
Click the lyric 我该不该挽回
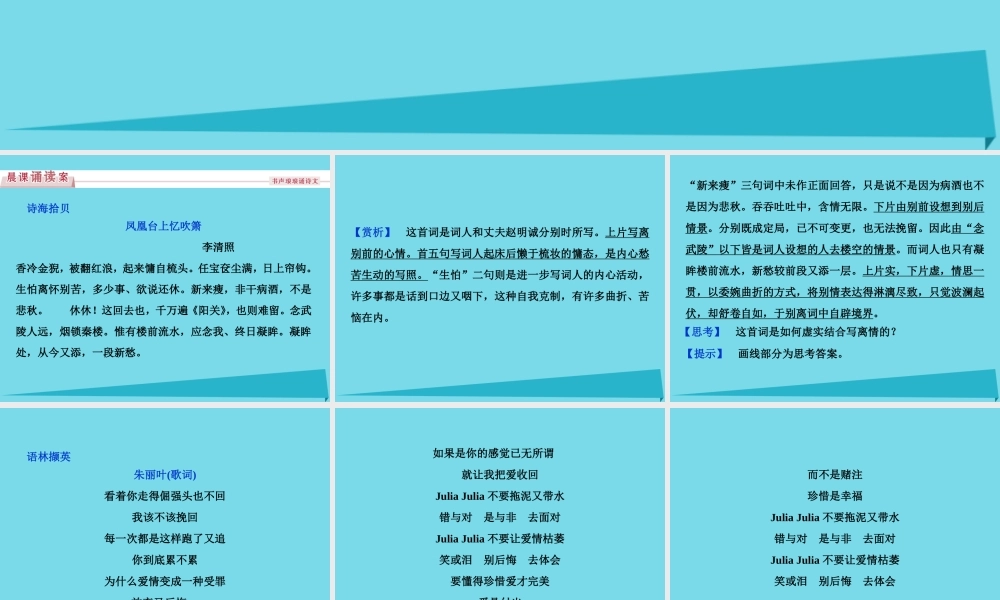pyautogui.click(x=165, y=518)
